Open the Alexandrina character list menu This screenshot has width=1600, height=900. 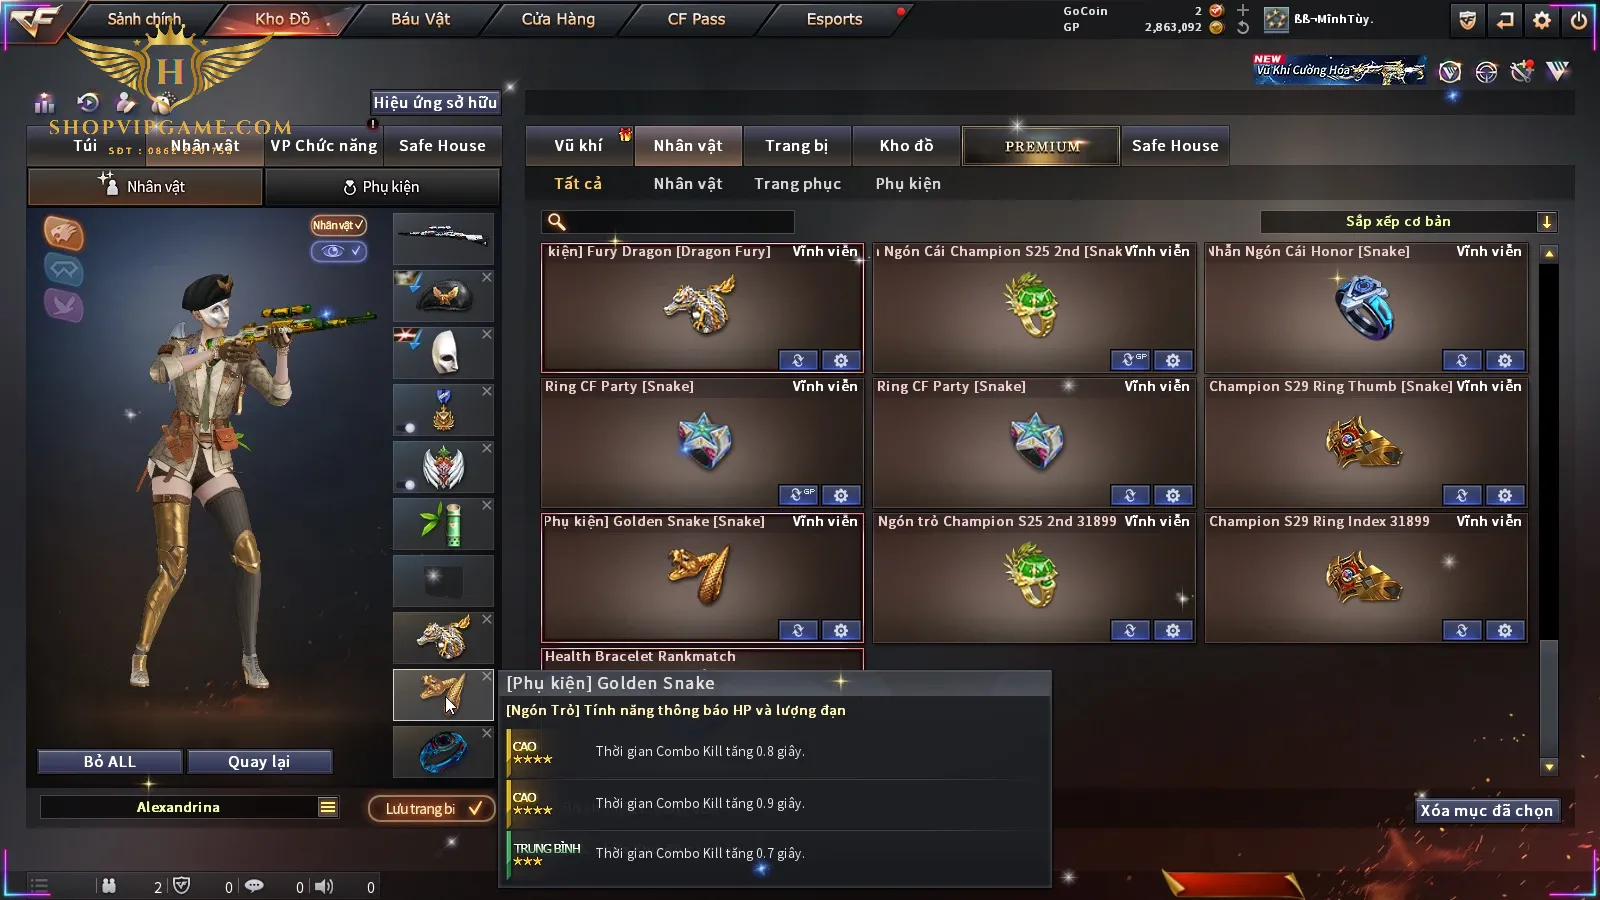click(x=328, y=807)
